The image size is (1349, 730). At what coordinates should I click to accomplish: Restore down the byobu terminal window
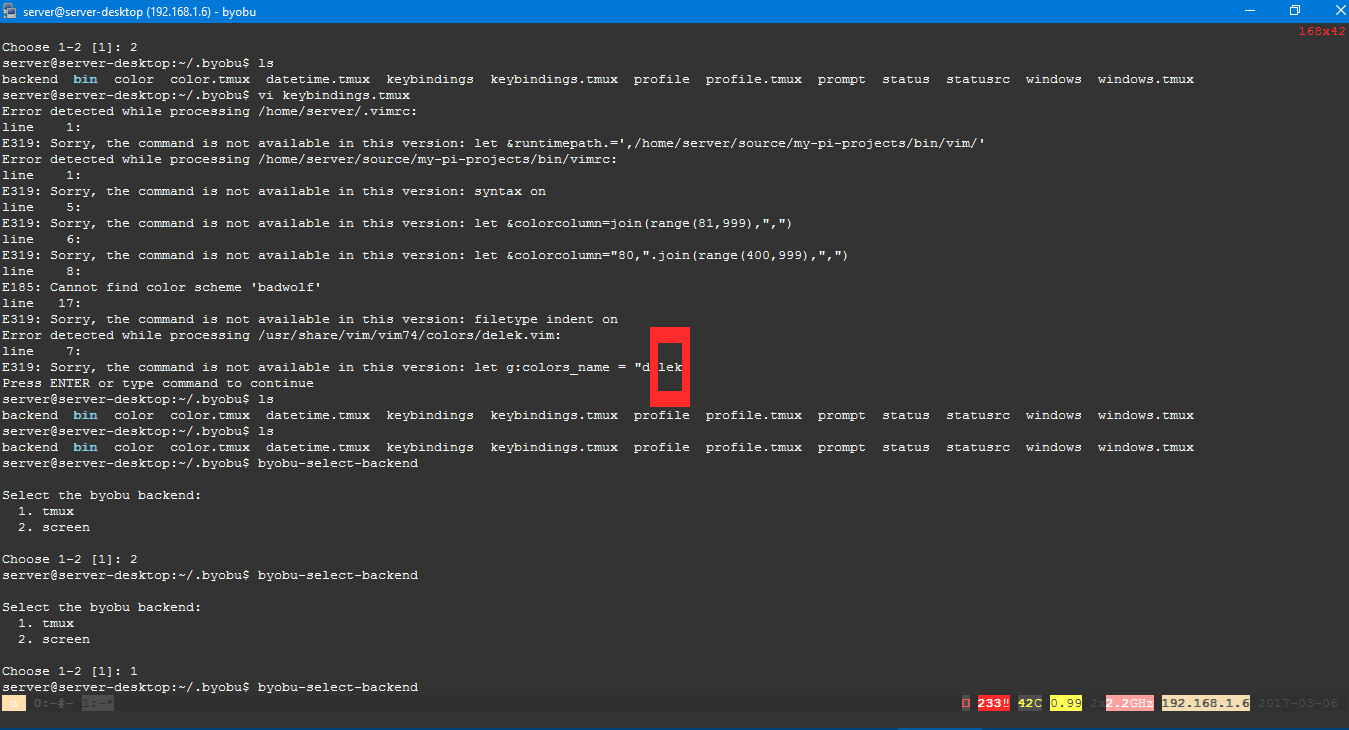1294,10
